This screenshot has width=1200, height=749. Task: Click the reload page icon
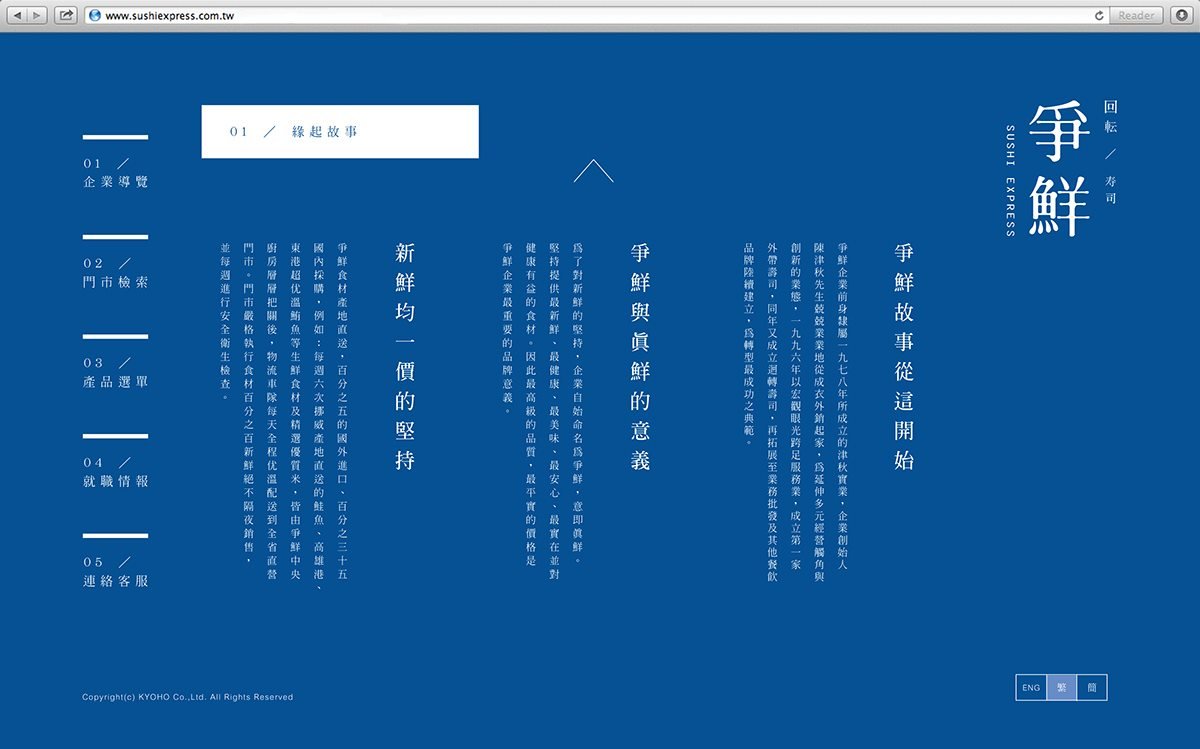pyautogui.click(x=1099, y=15)
